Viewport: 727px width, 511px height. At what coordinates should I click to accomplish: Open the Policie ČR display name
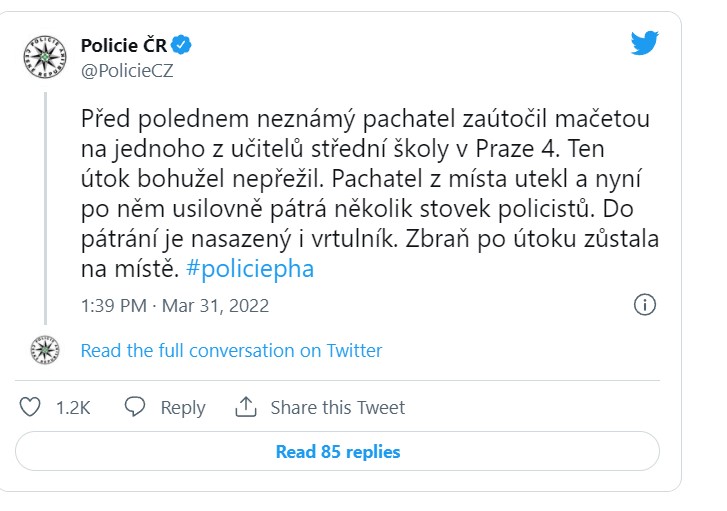click(x=123, y=44)
